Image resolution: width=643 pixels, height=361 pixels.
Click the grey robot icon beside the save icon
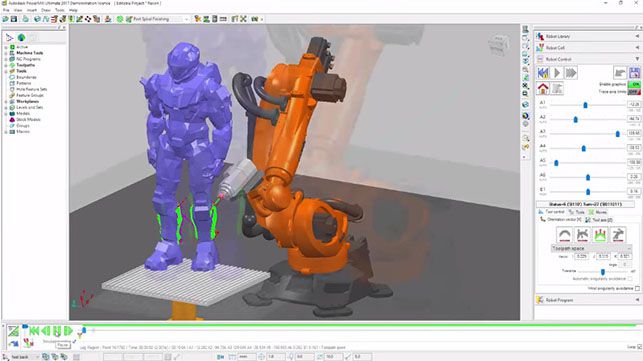click(620, 73)
